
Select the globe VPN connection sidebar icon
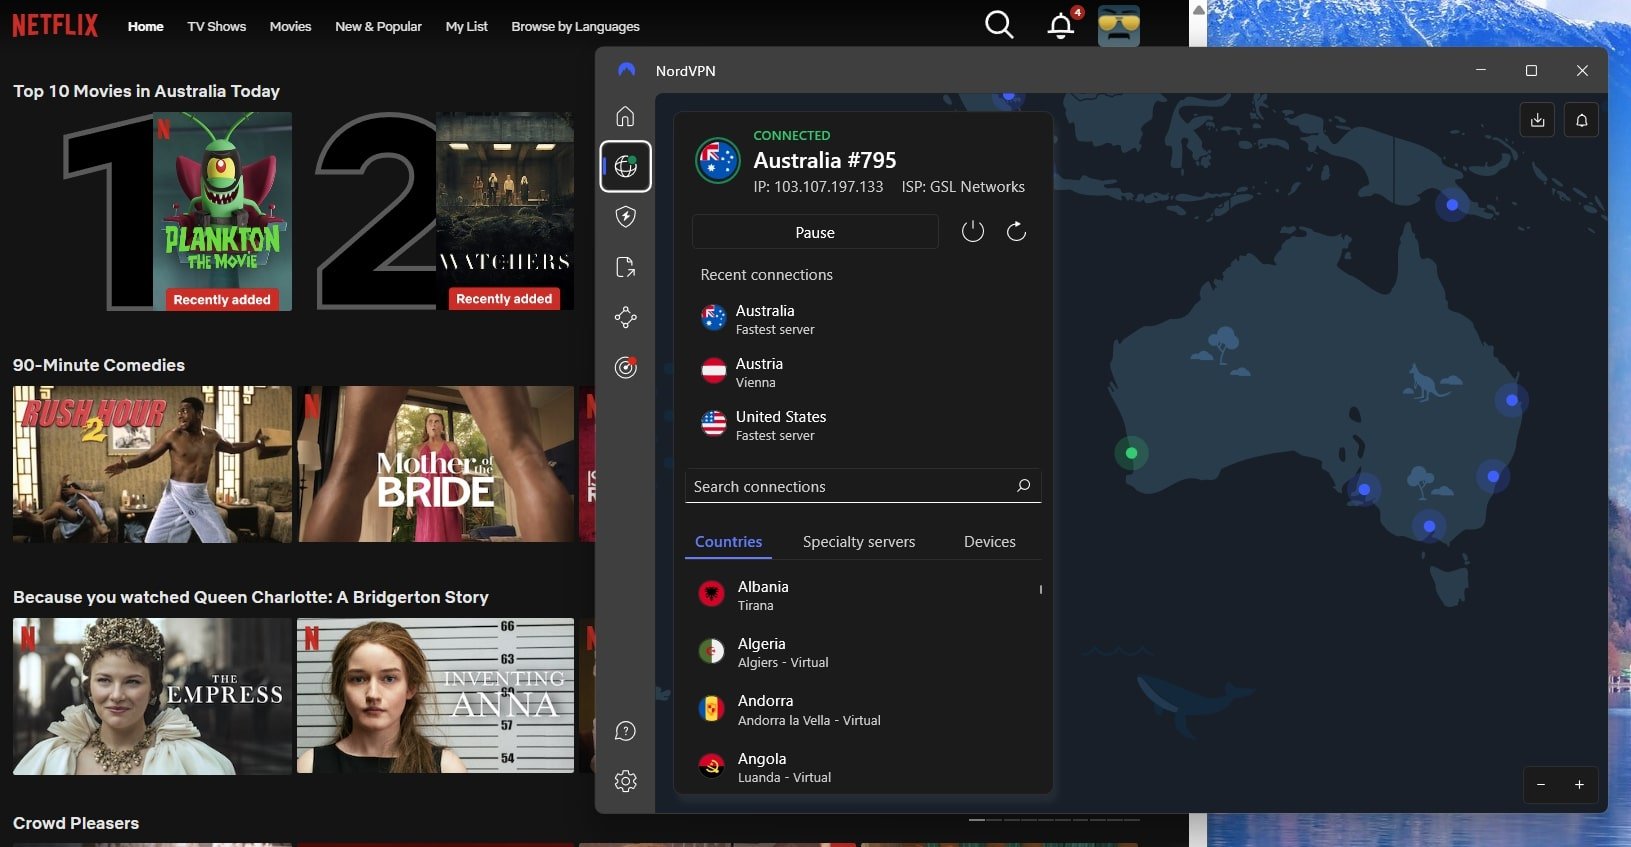(626, 166)
